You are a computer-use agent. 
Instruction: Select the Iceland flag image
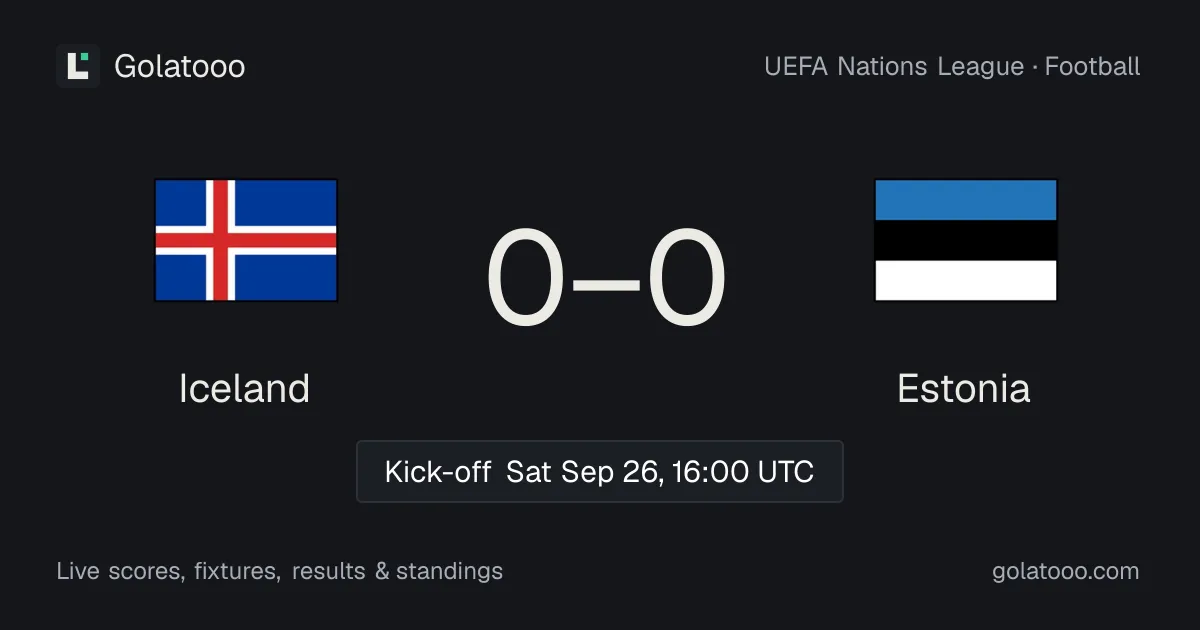click(x=246, y=240)
